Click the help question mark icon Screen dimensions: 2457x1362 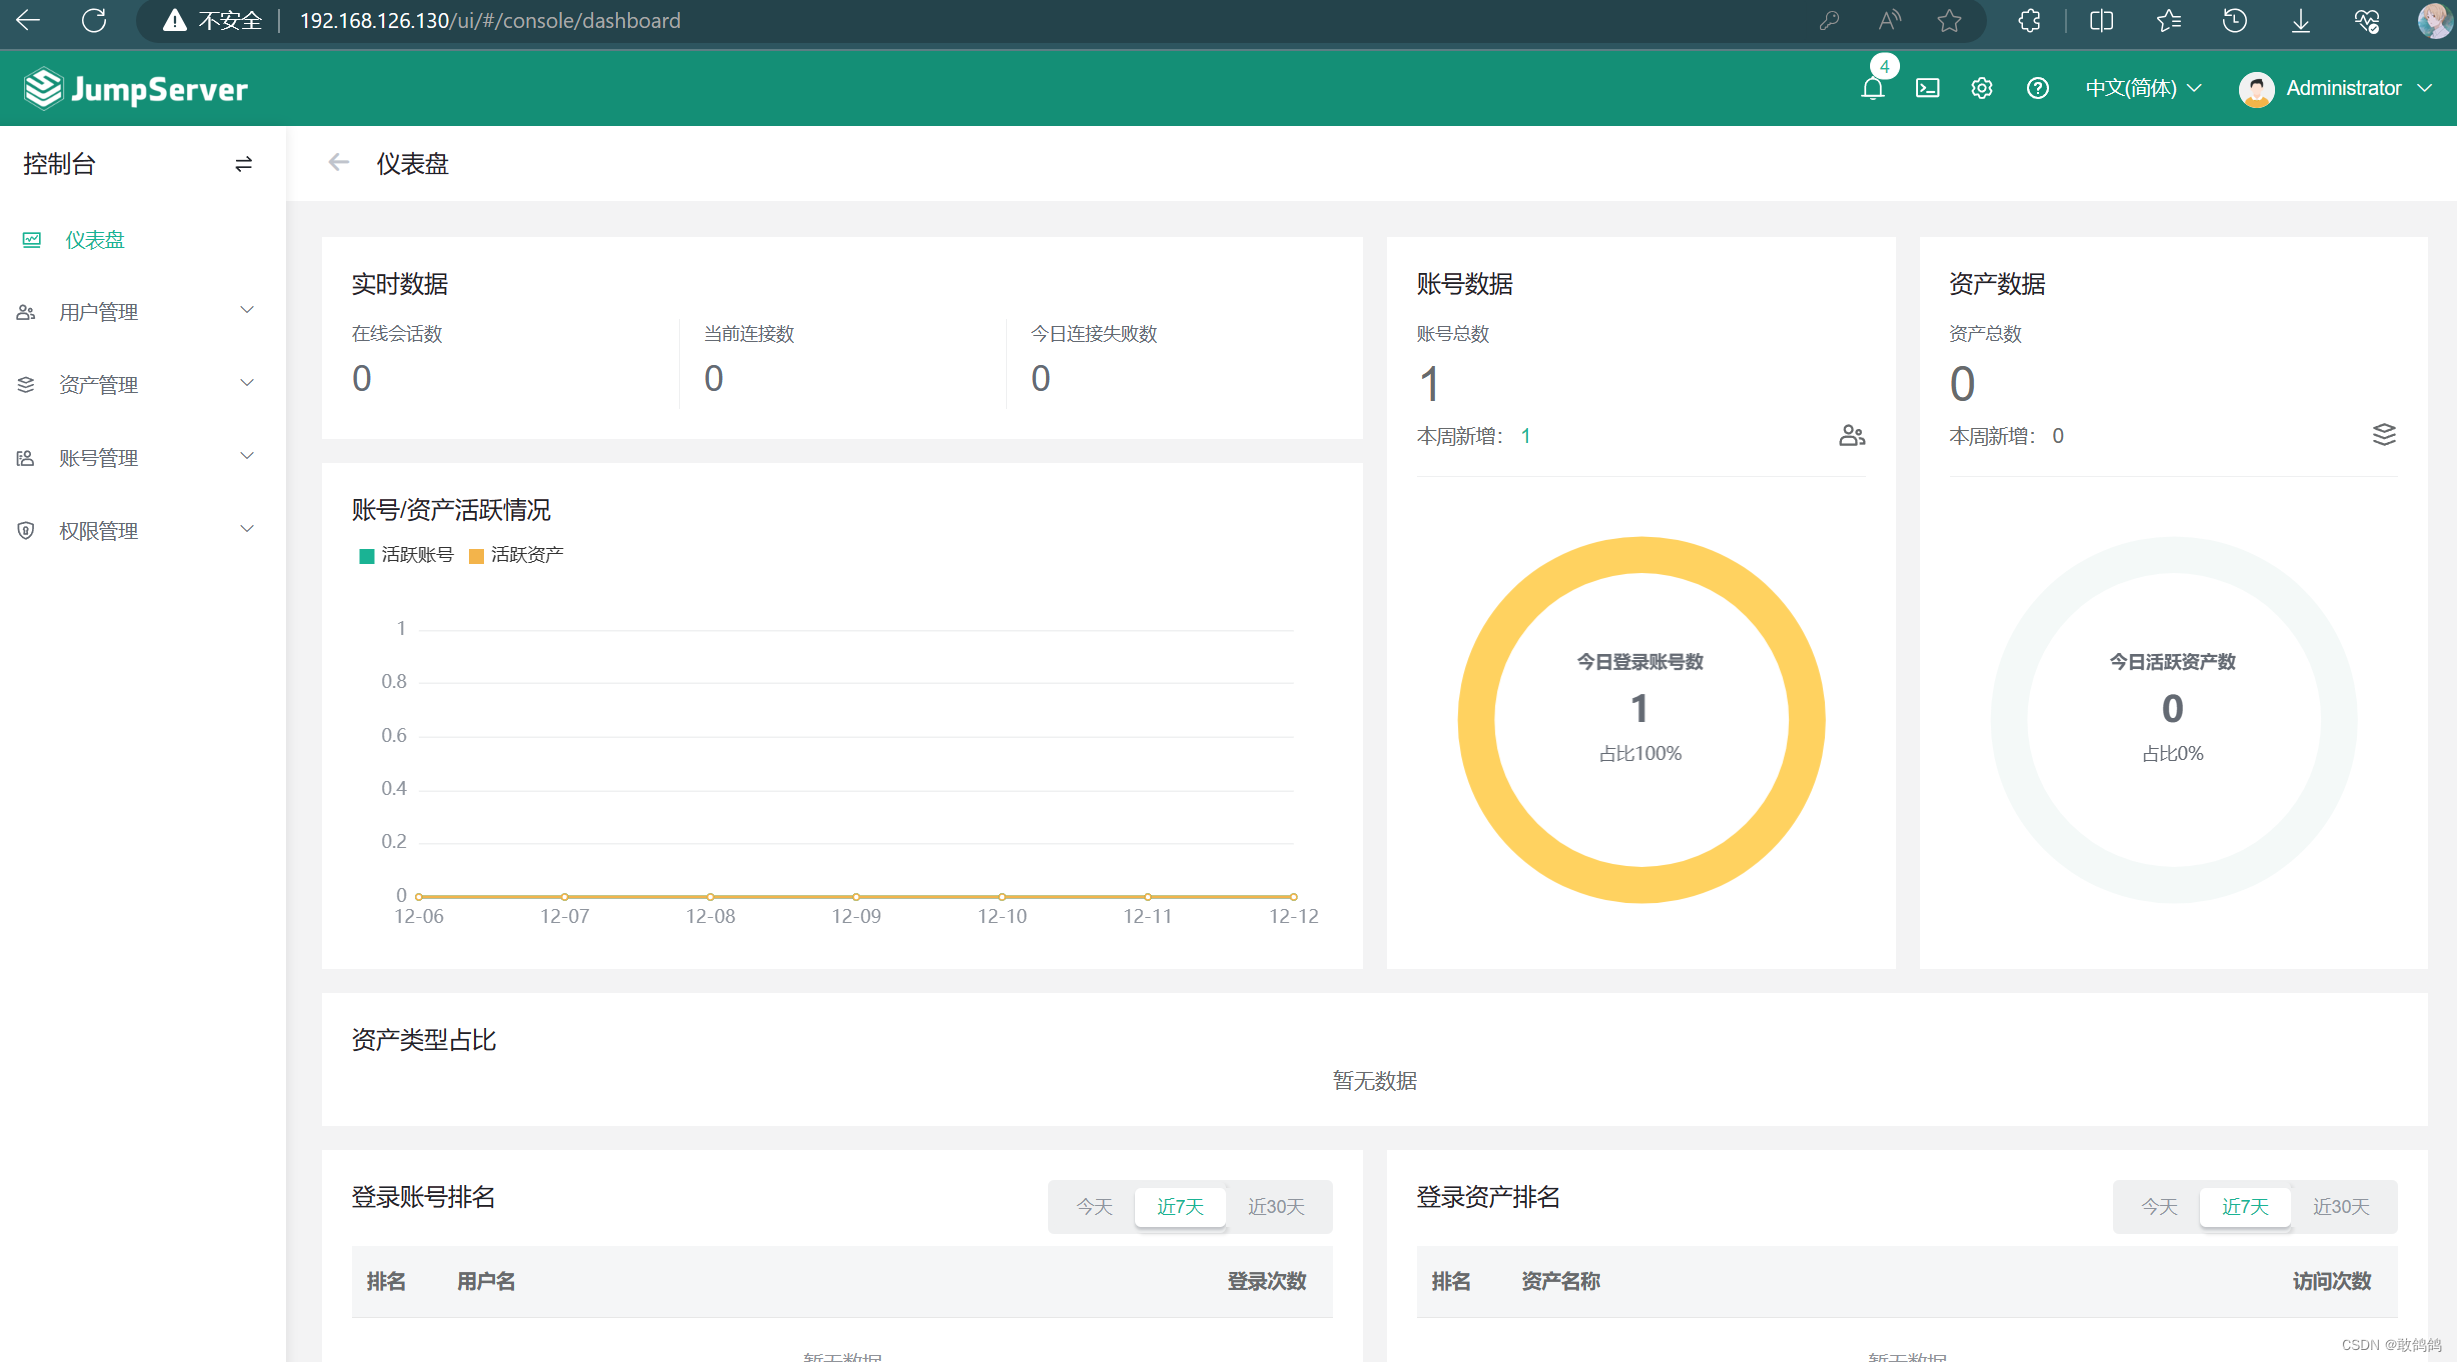(x=2037, y=88)
